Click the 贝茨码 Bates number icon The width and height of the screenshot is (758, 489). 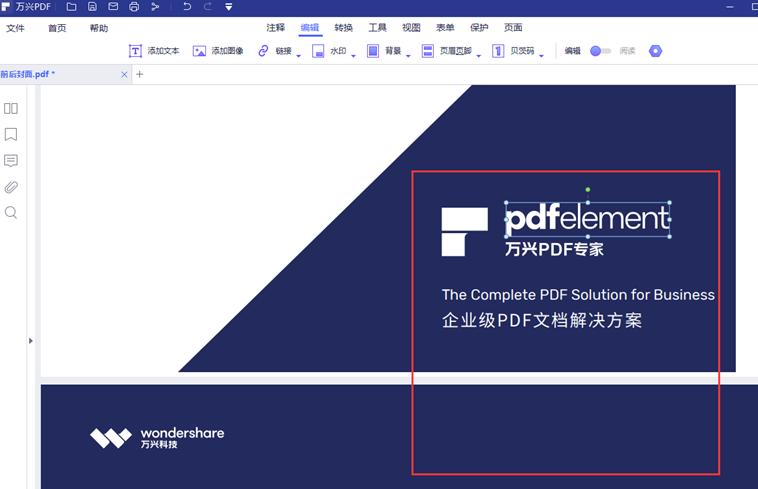pos(498,51)
